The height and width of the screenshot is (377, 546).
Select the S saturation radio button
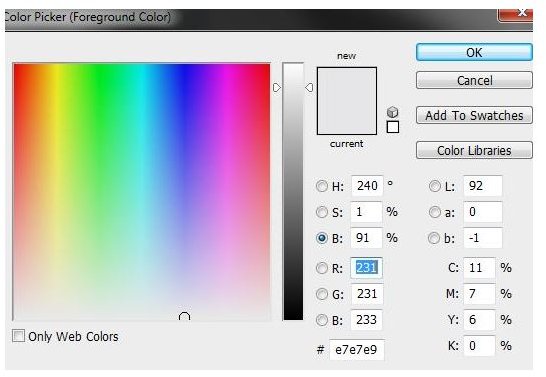click(x=322, y=212)
